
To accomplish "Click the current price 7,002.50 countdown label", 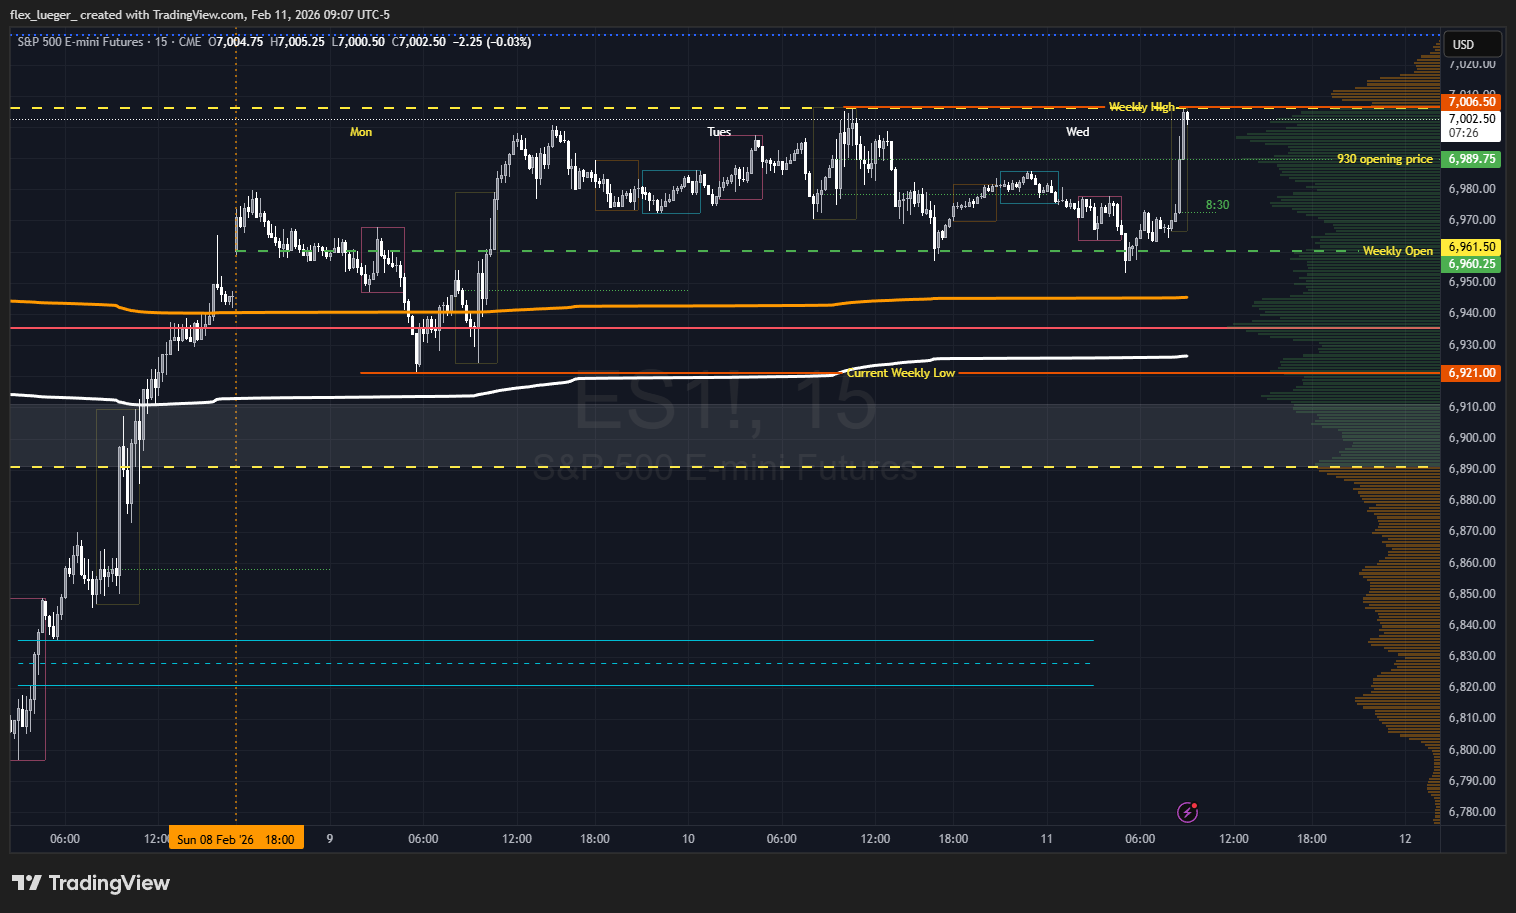I will coord(1472,125).
